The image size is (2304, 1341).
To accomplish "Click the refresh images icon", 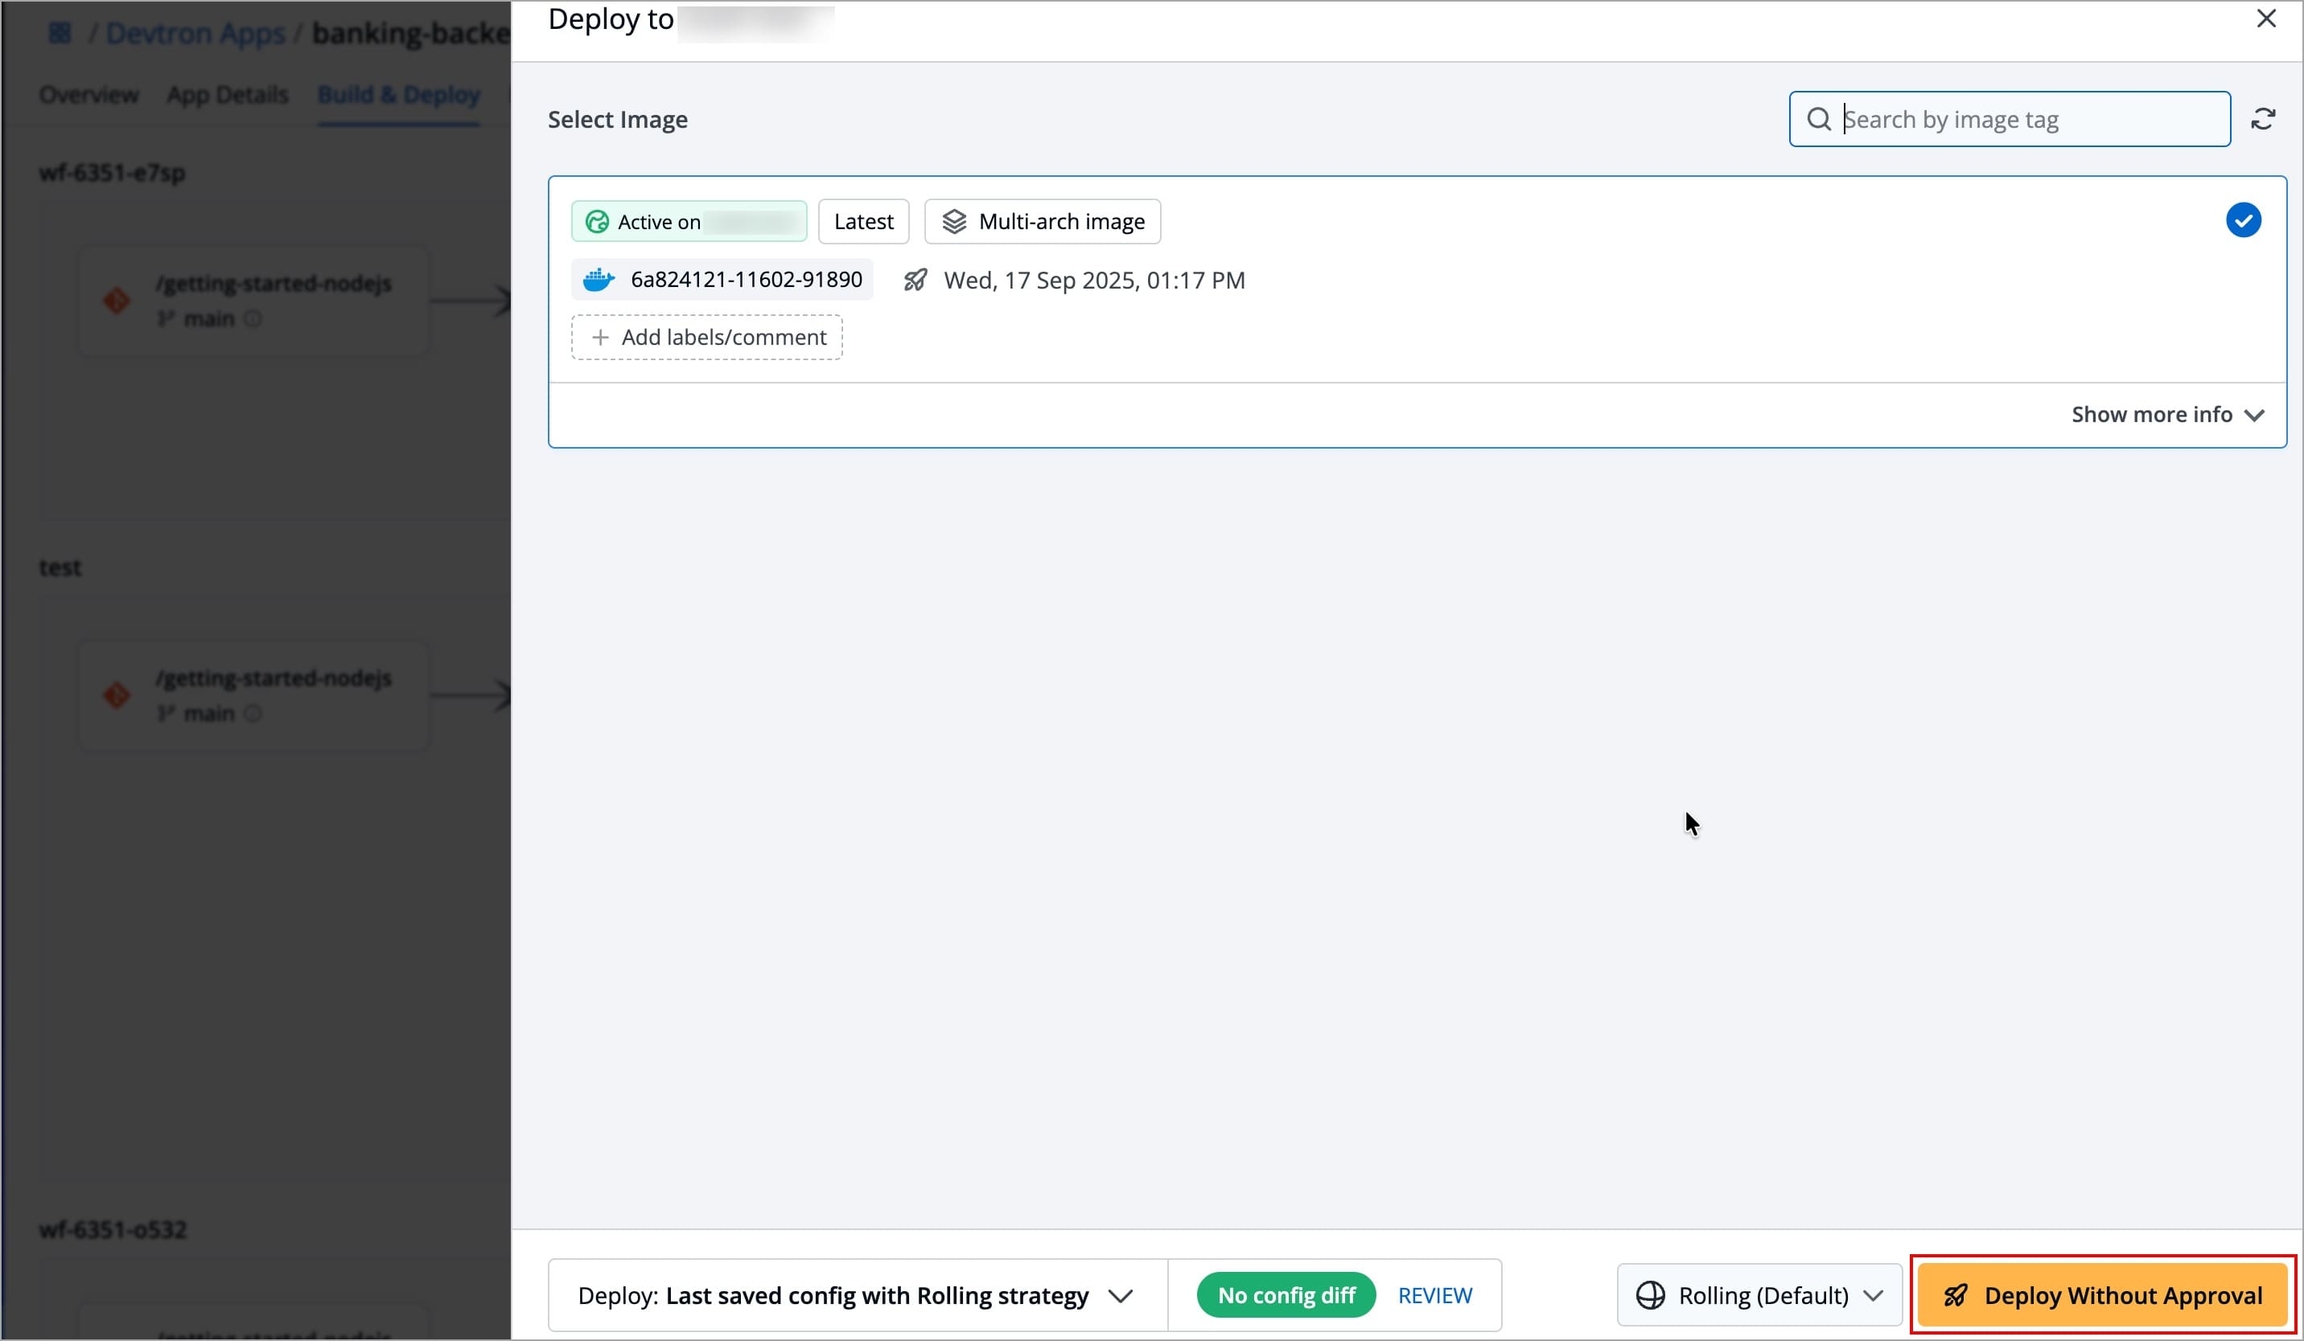I will [x=2263, y=119].
